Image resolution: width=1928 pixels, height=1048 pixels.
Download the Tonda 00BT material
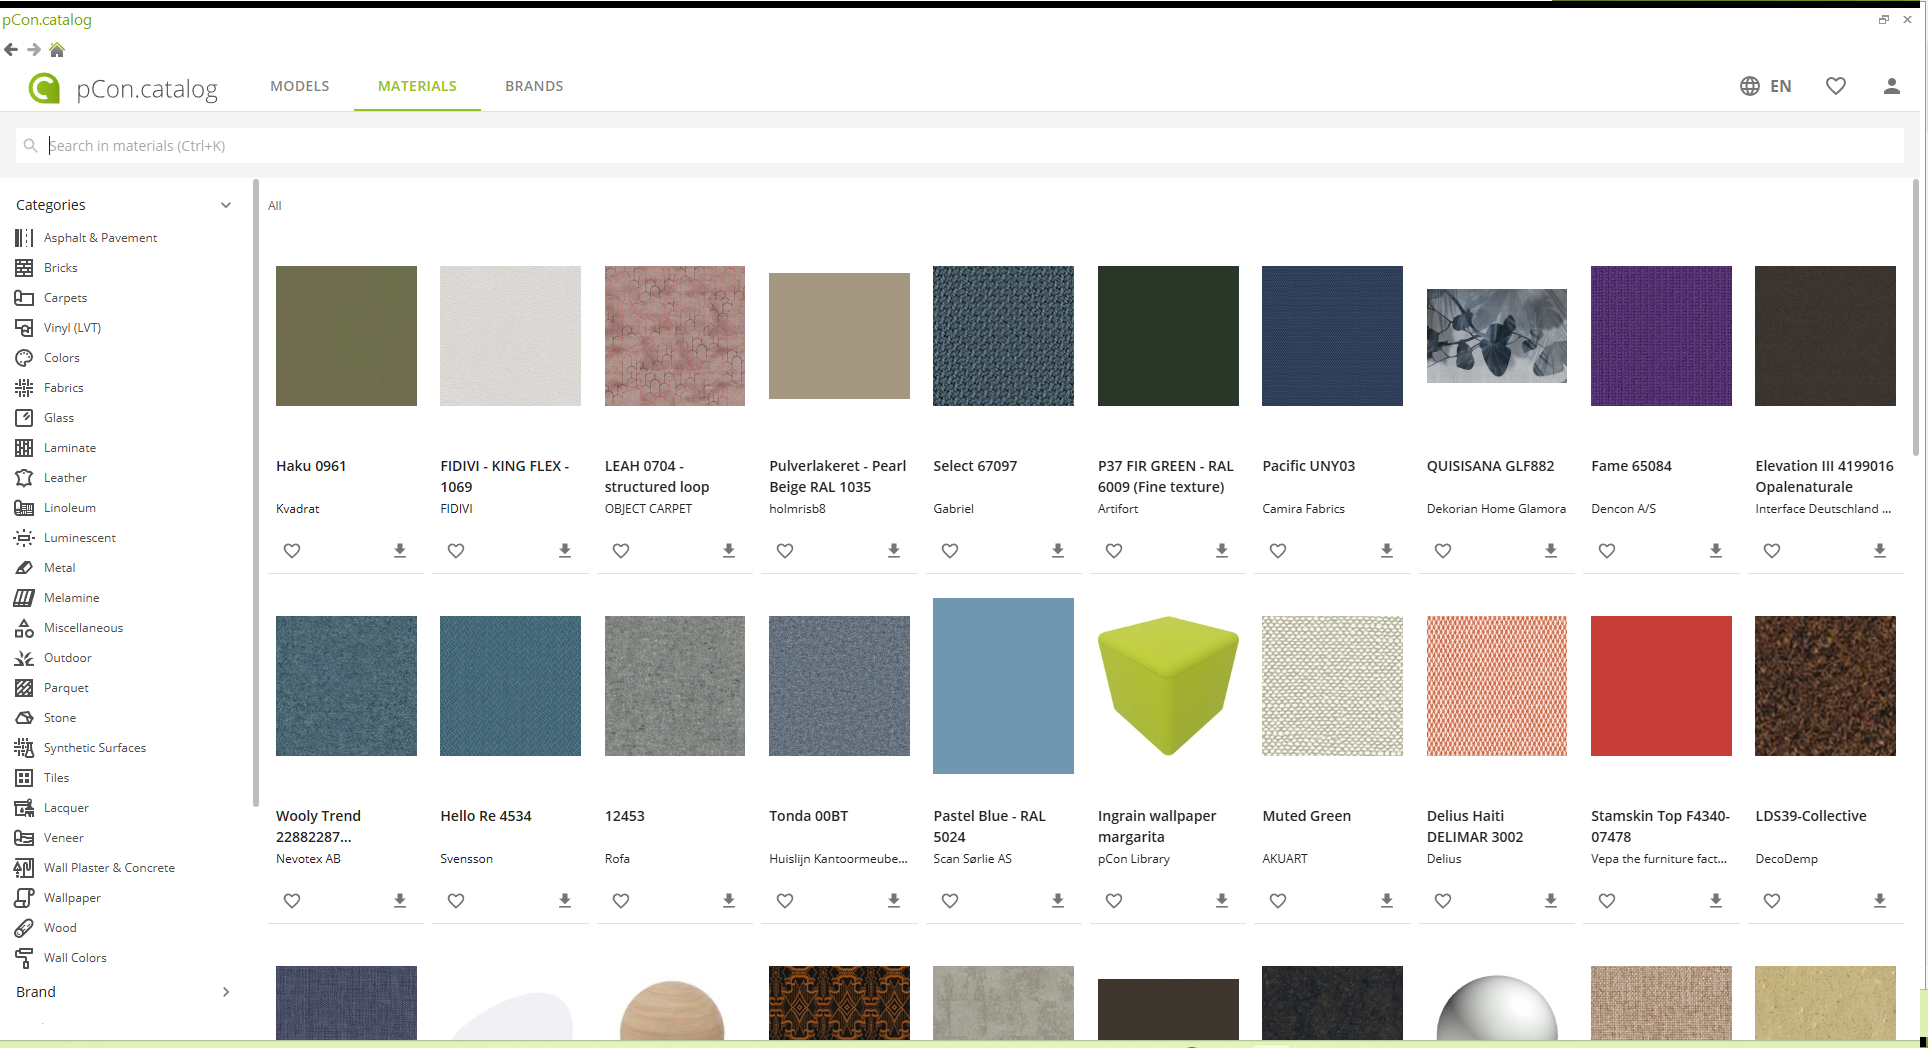tap(894, 900)
